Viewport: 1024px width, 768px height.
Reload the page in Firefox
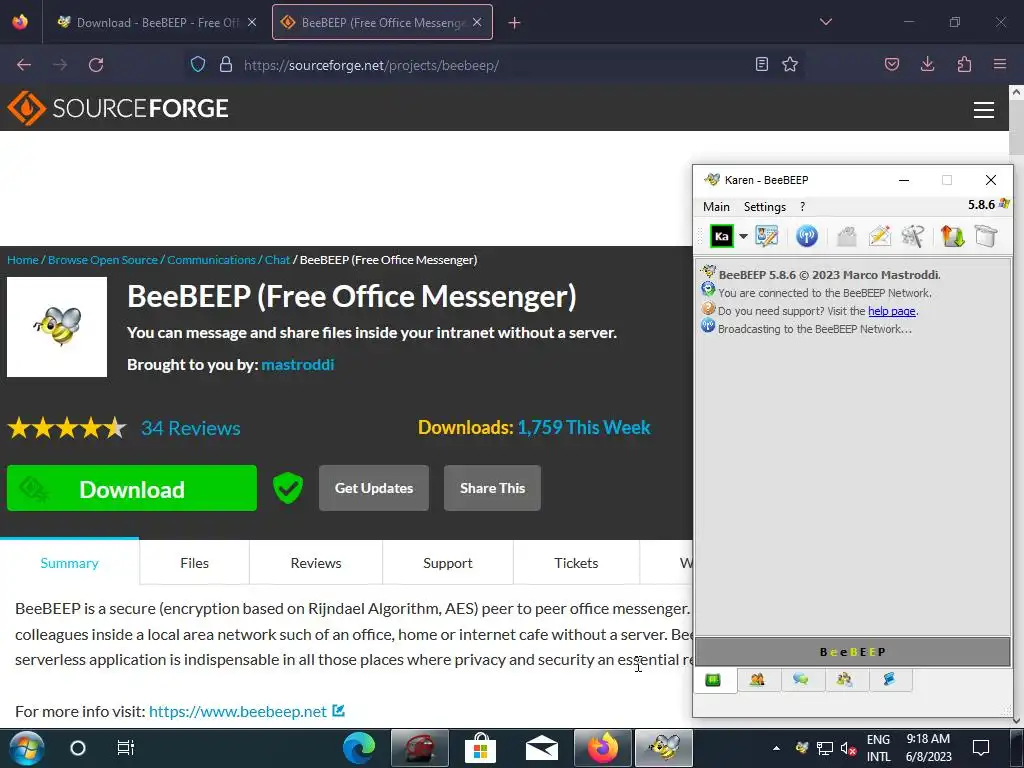[x=96, y=65]
